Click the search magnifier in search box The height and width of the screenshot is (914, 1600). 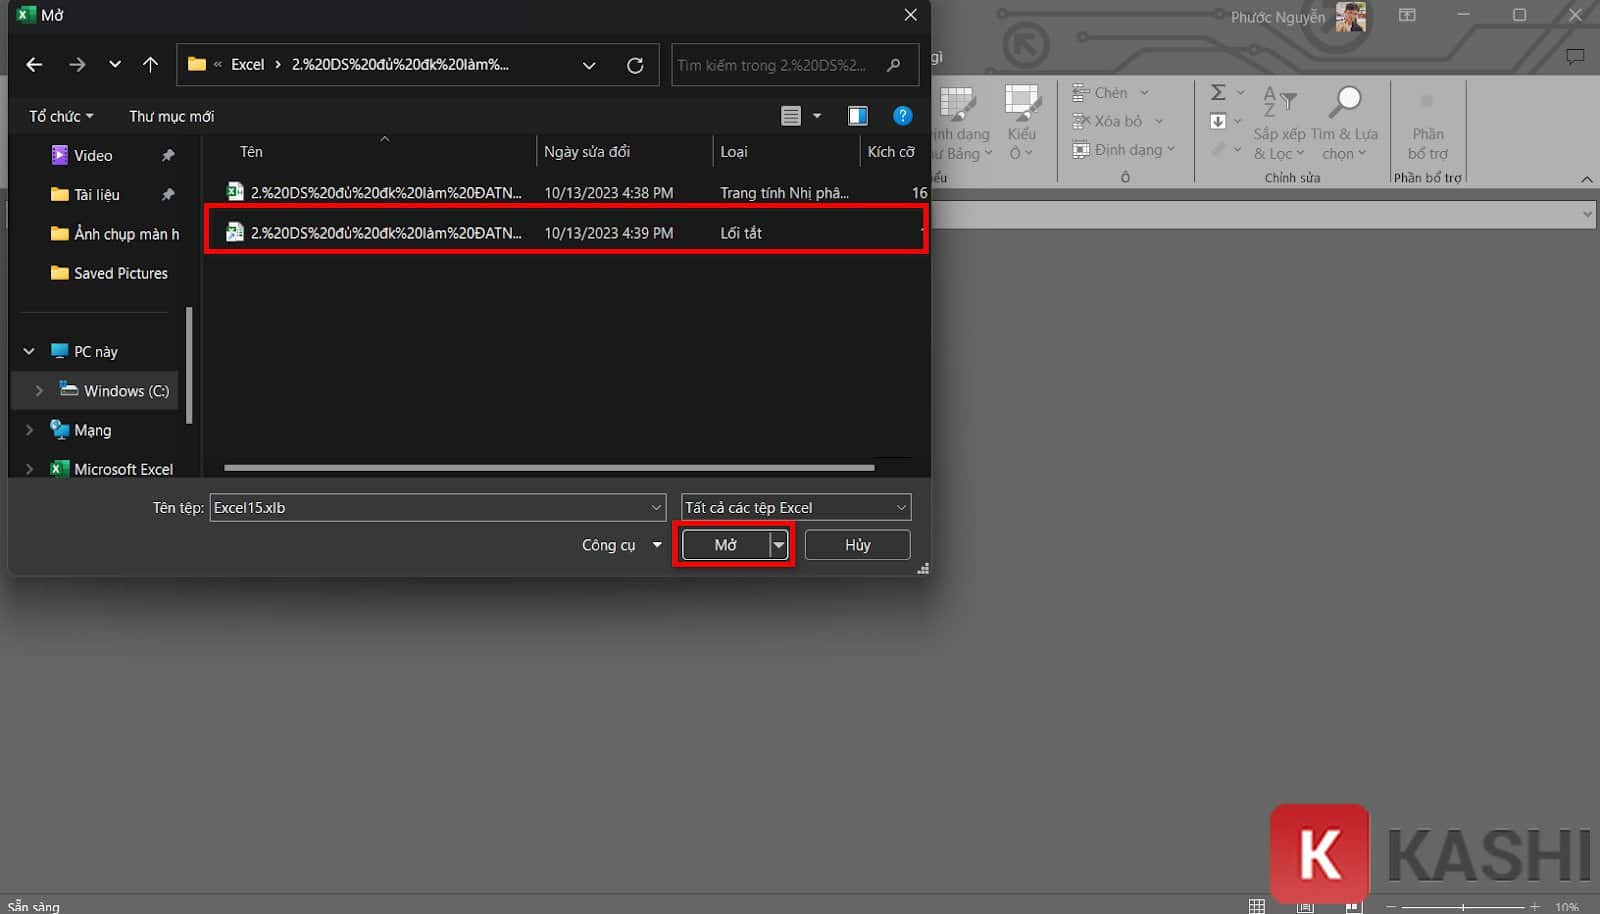click(x=893, y=65)
